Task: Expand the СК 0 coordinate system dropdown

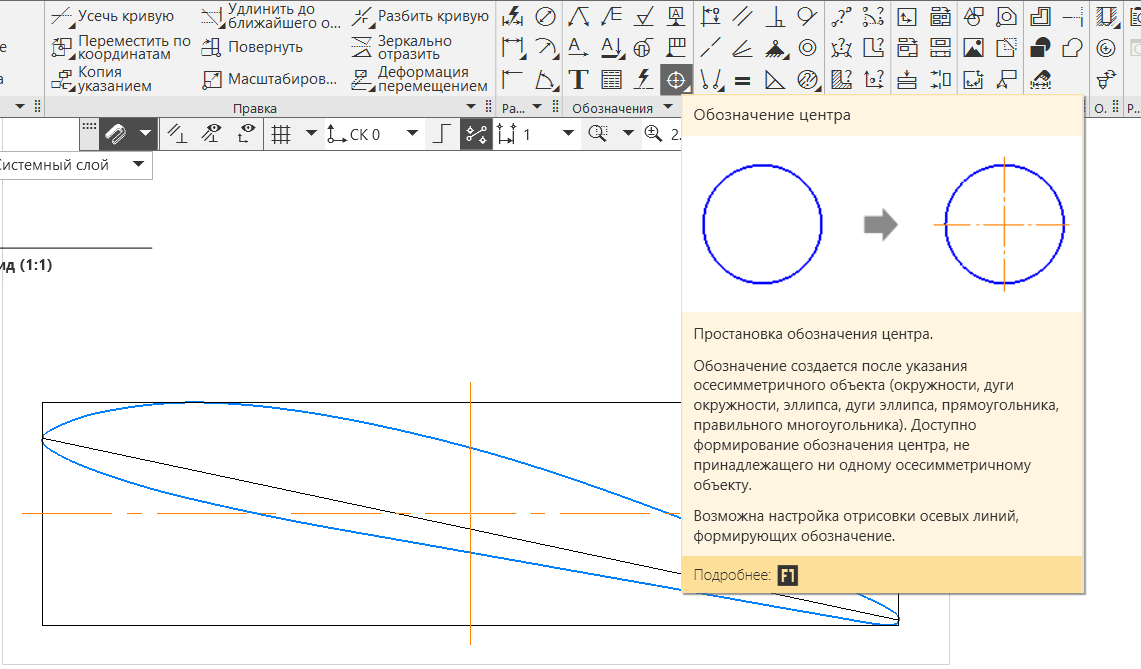Action: click(x=411, y=133)
